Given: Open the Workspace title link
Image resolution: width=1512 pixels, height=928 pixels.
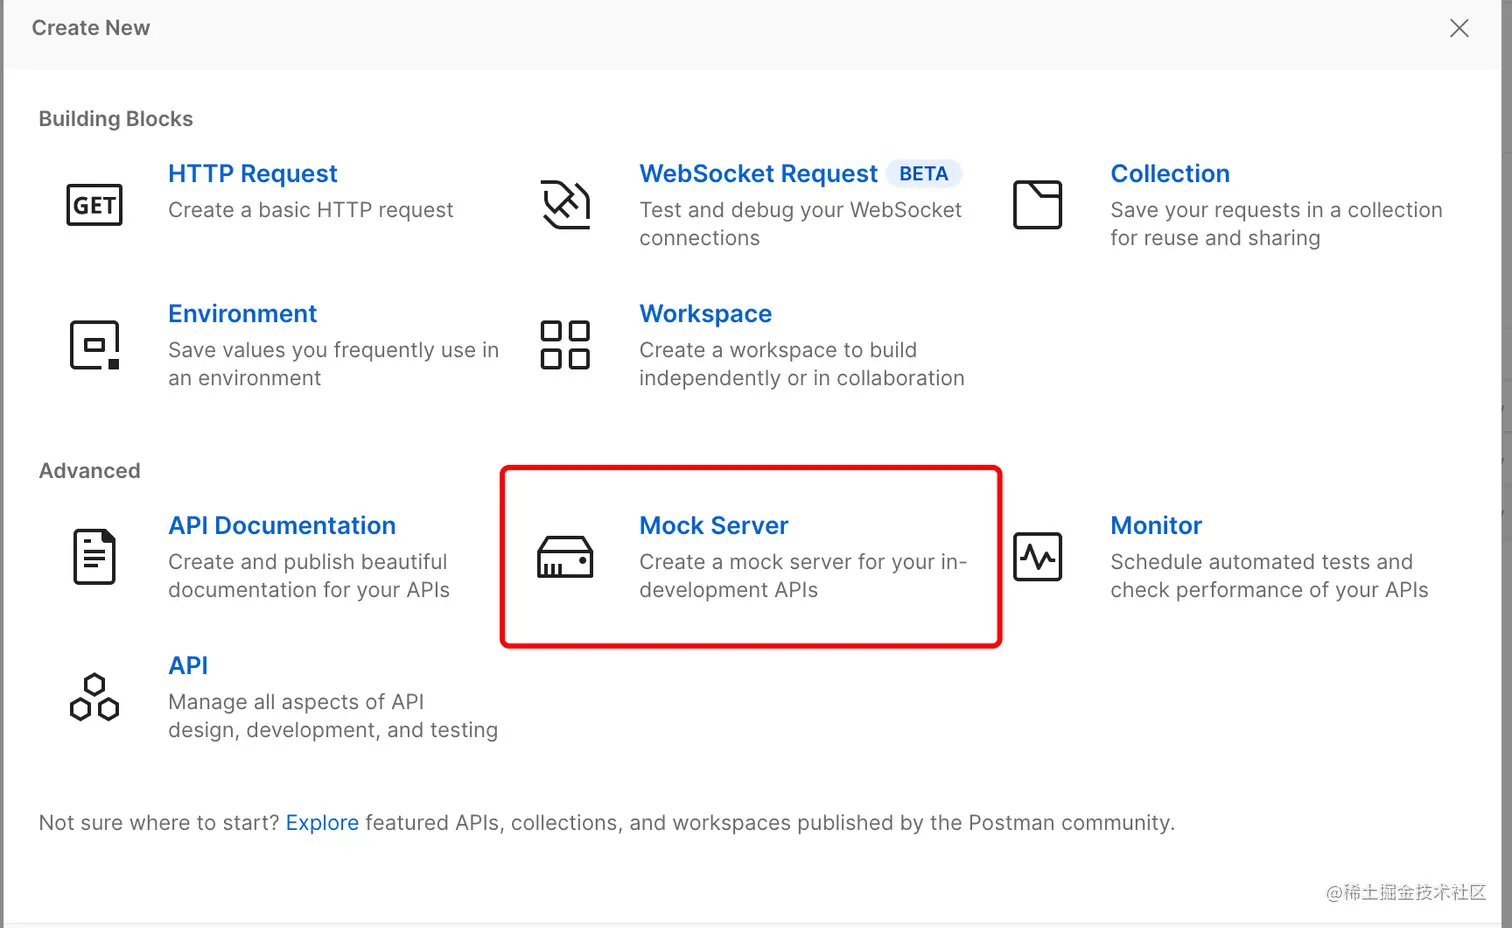Looking at the screenshot, I should point(705,314).
